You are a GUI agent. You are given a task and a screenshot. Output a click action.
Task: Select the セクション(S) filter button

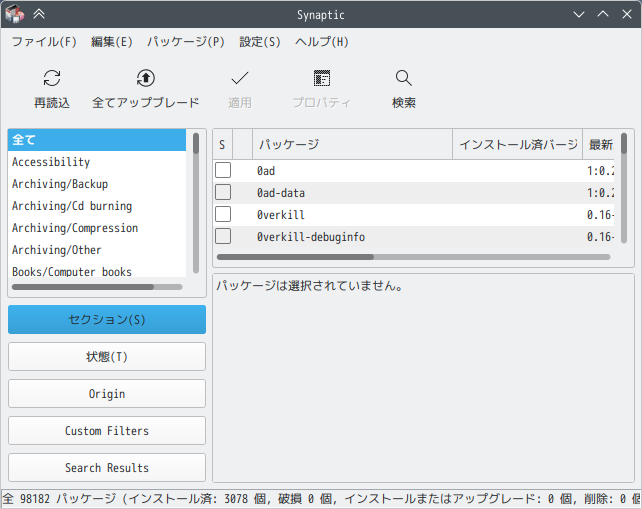tap(107, 319)
